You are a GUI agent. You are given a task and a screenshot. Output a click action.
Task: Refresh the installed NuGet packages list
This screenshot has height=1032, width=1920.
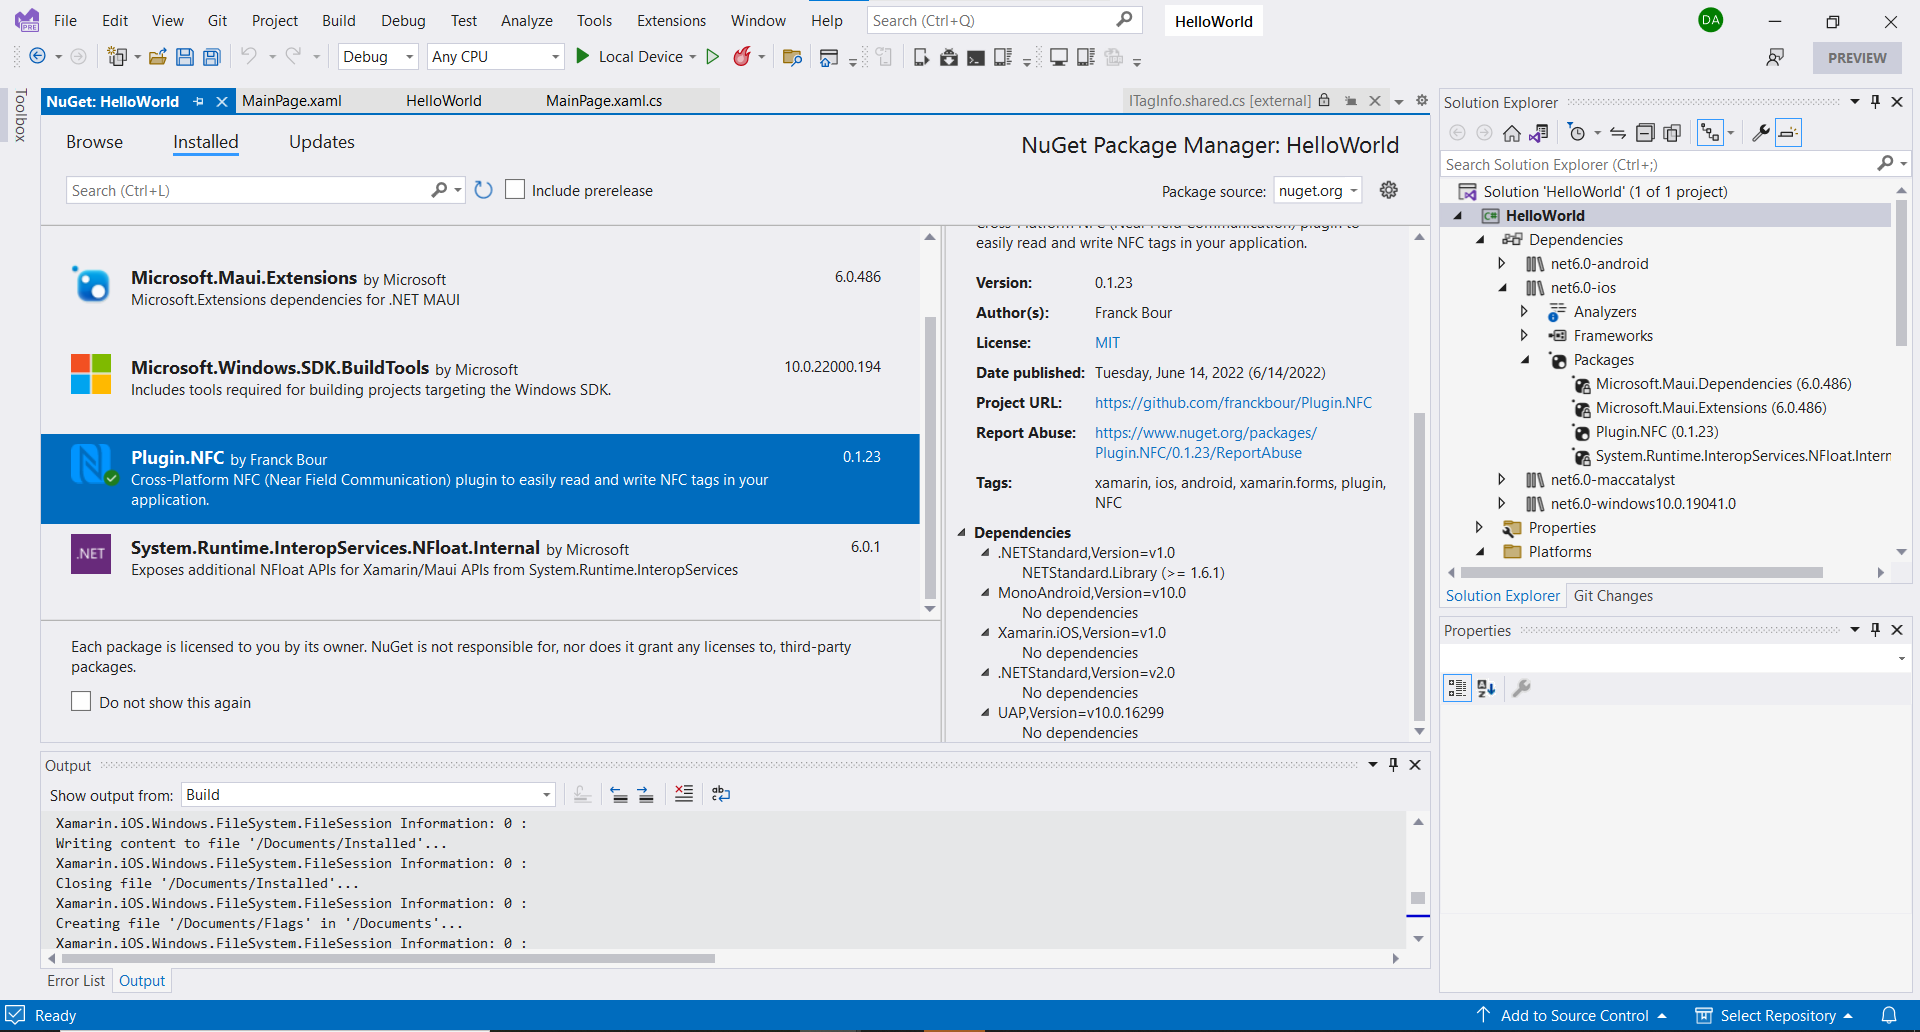point(483,189)
